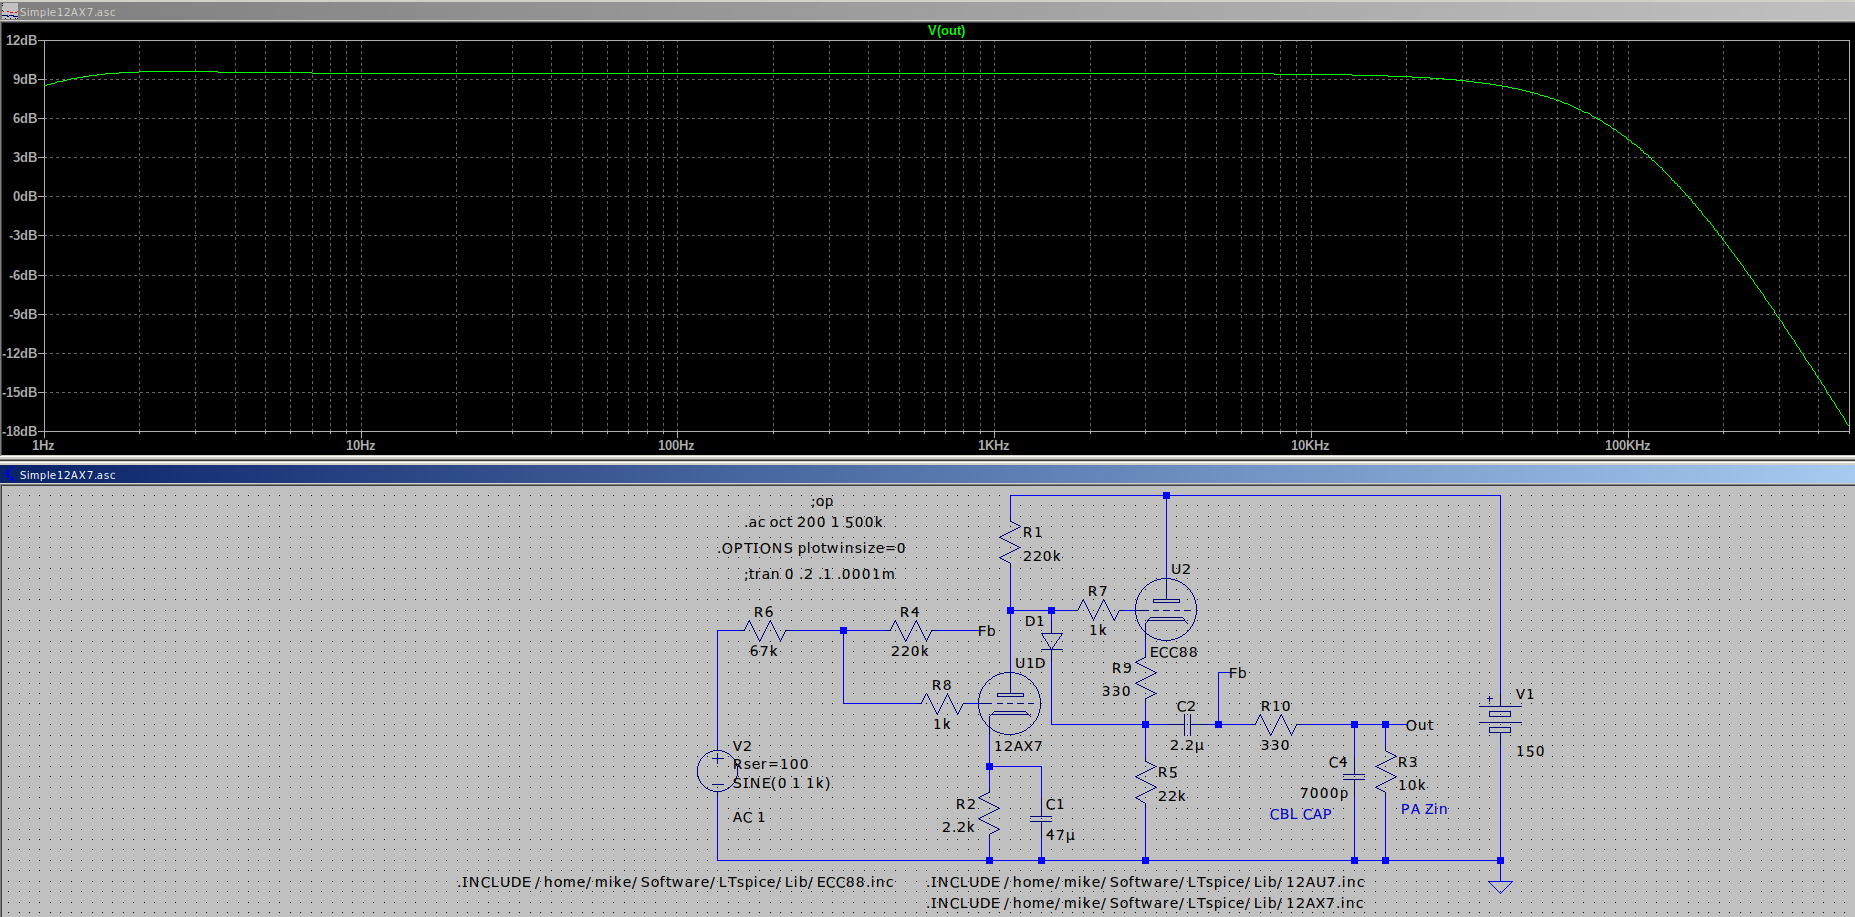Click the R3 resistor symbol
Viewport: 1855px width, 917px height.
[x=1386, y=772]
